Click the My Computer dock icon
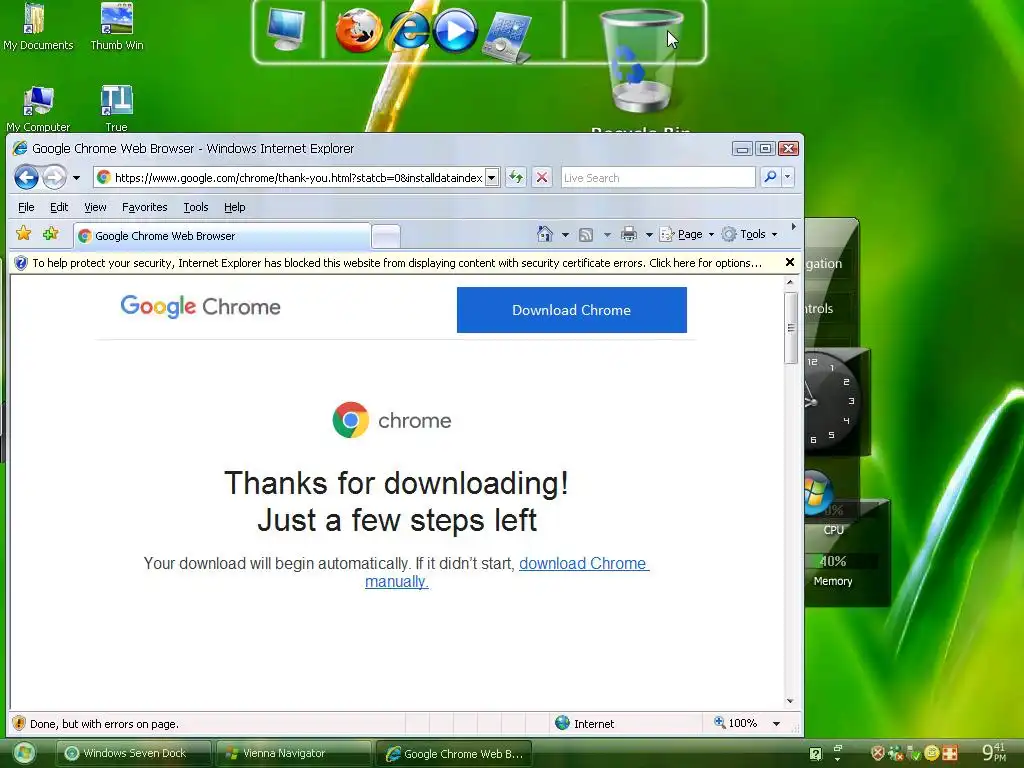Image resolution: width=1024 pixels, height=768 pixels. [x=287, y=30]
